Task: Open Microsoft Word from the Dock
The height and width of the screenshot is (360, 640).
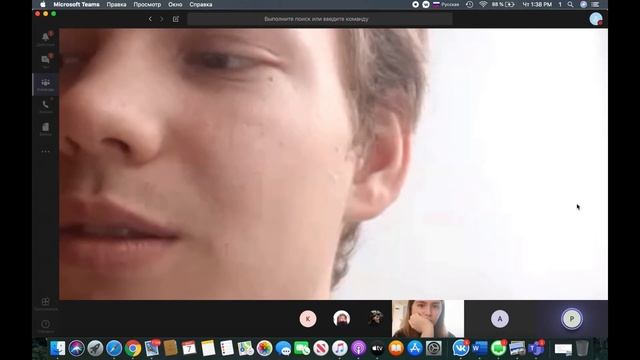Action: tap(479, 348)
